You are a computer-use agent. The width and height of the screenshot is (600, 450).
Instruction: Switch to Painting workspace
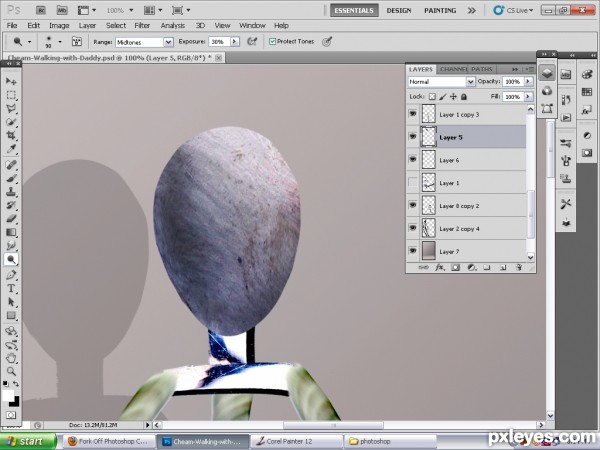(440, 10)
